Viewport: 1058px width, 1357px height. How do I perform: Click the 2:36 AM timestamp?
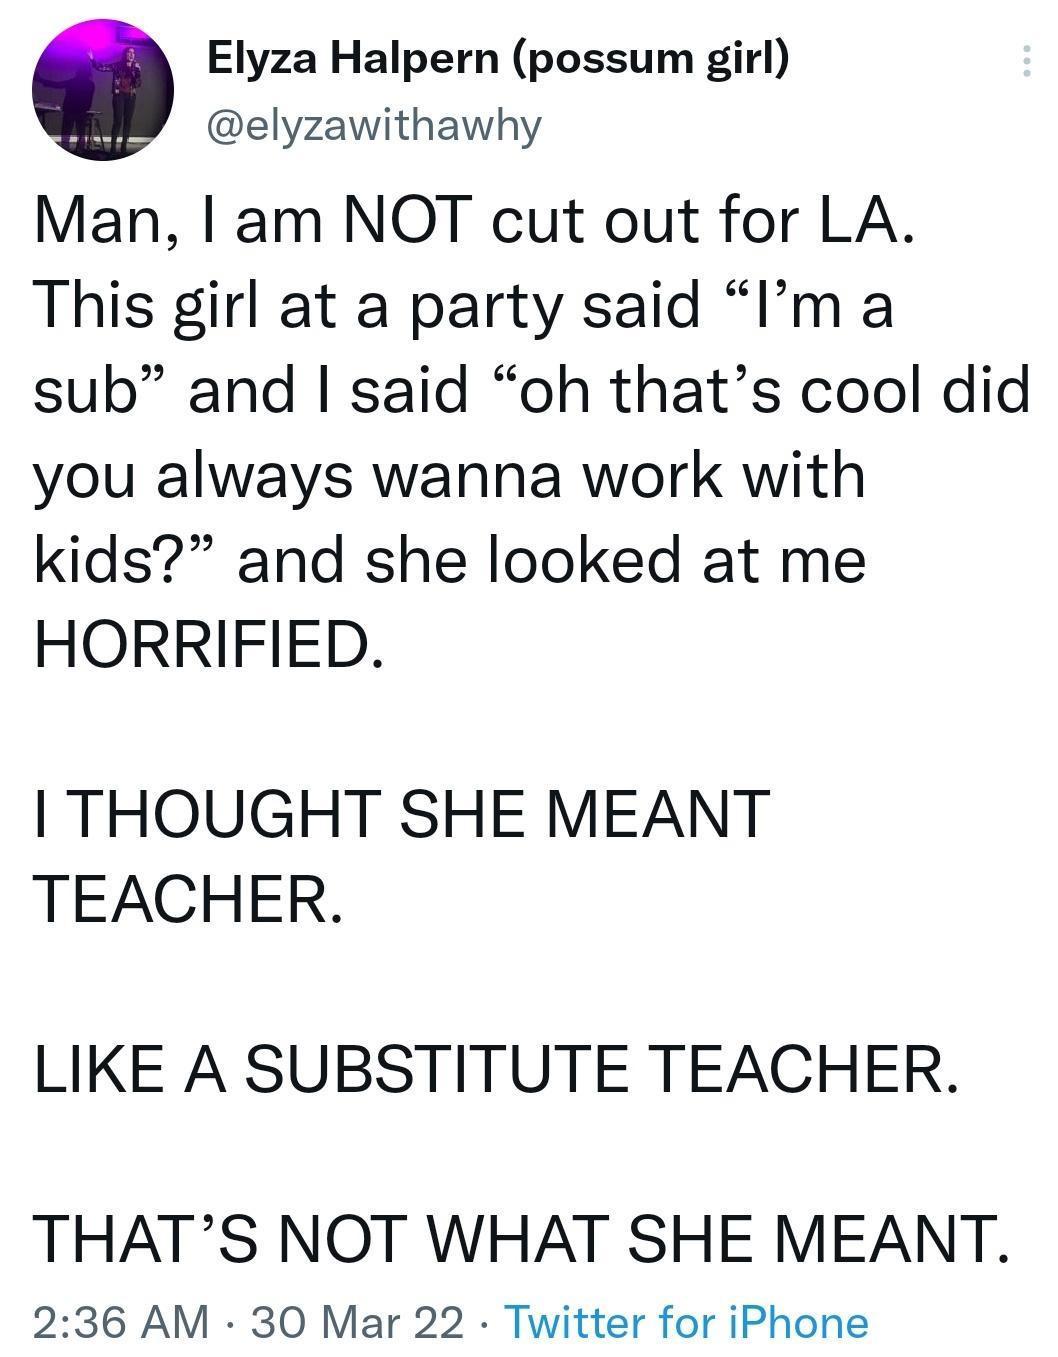click(x=121, y=1322)
